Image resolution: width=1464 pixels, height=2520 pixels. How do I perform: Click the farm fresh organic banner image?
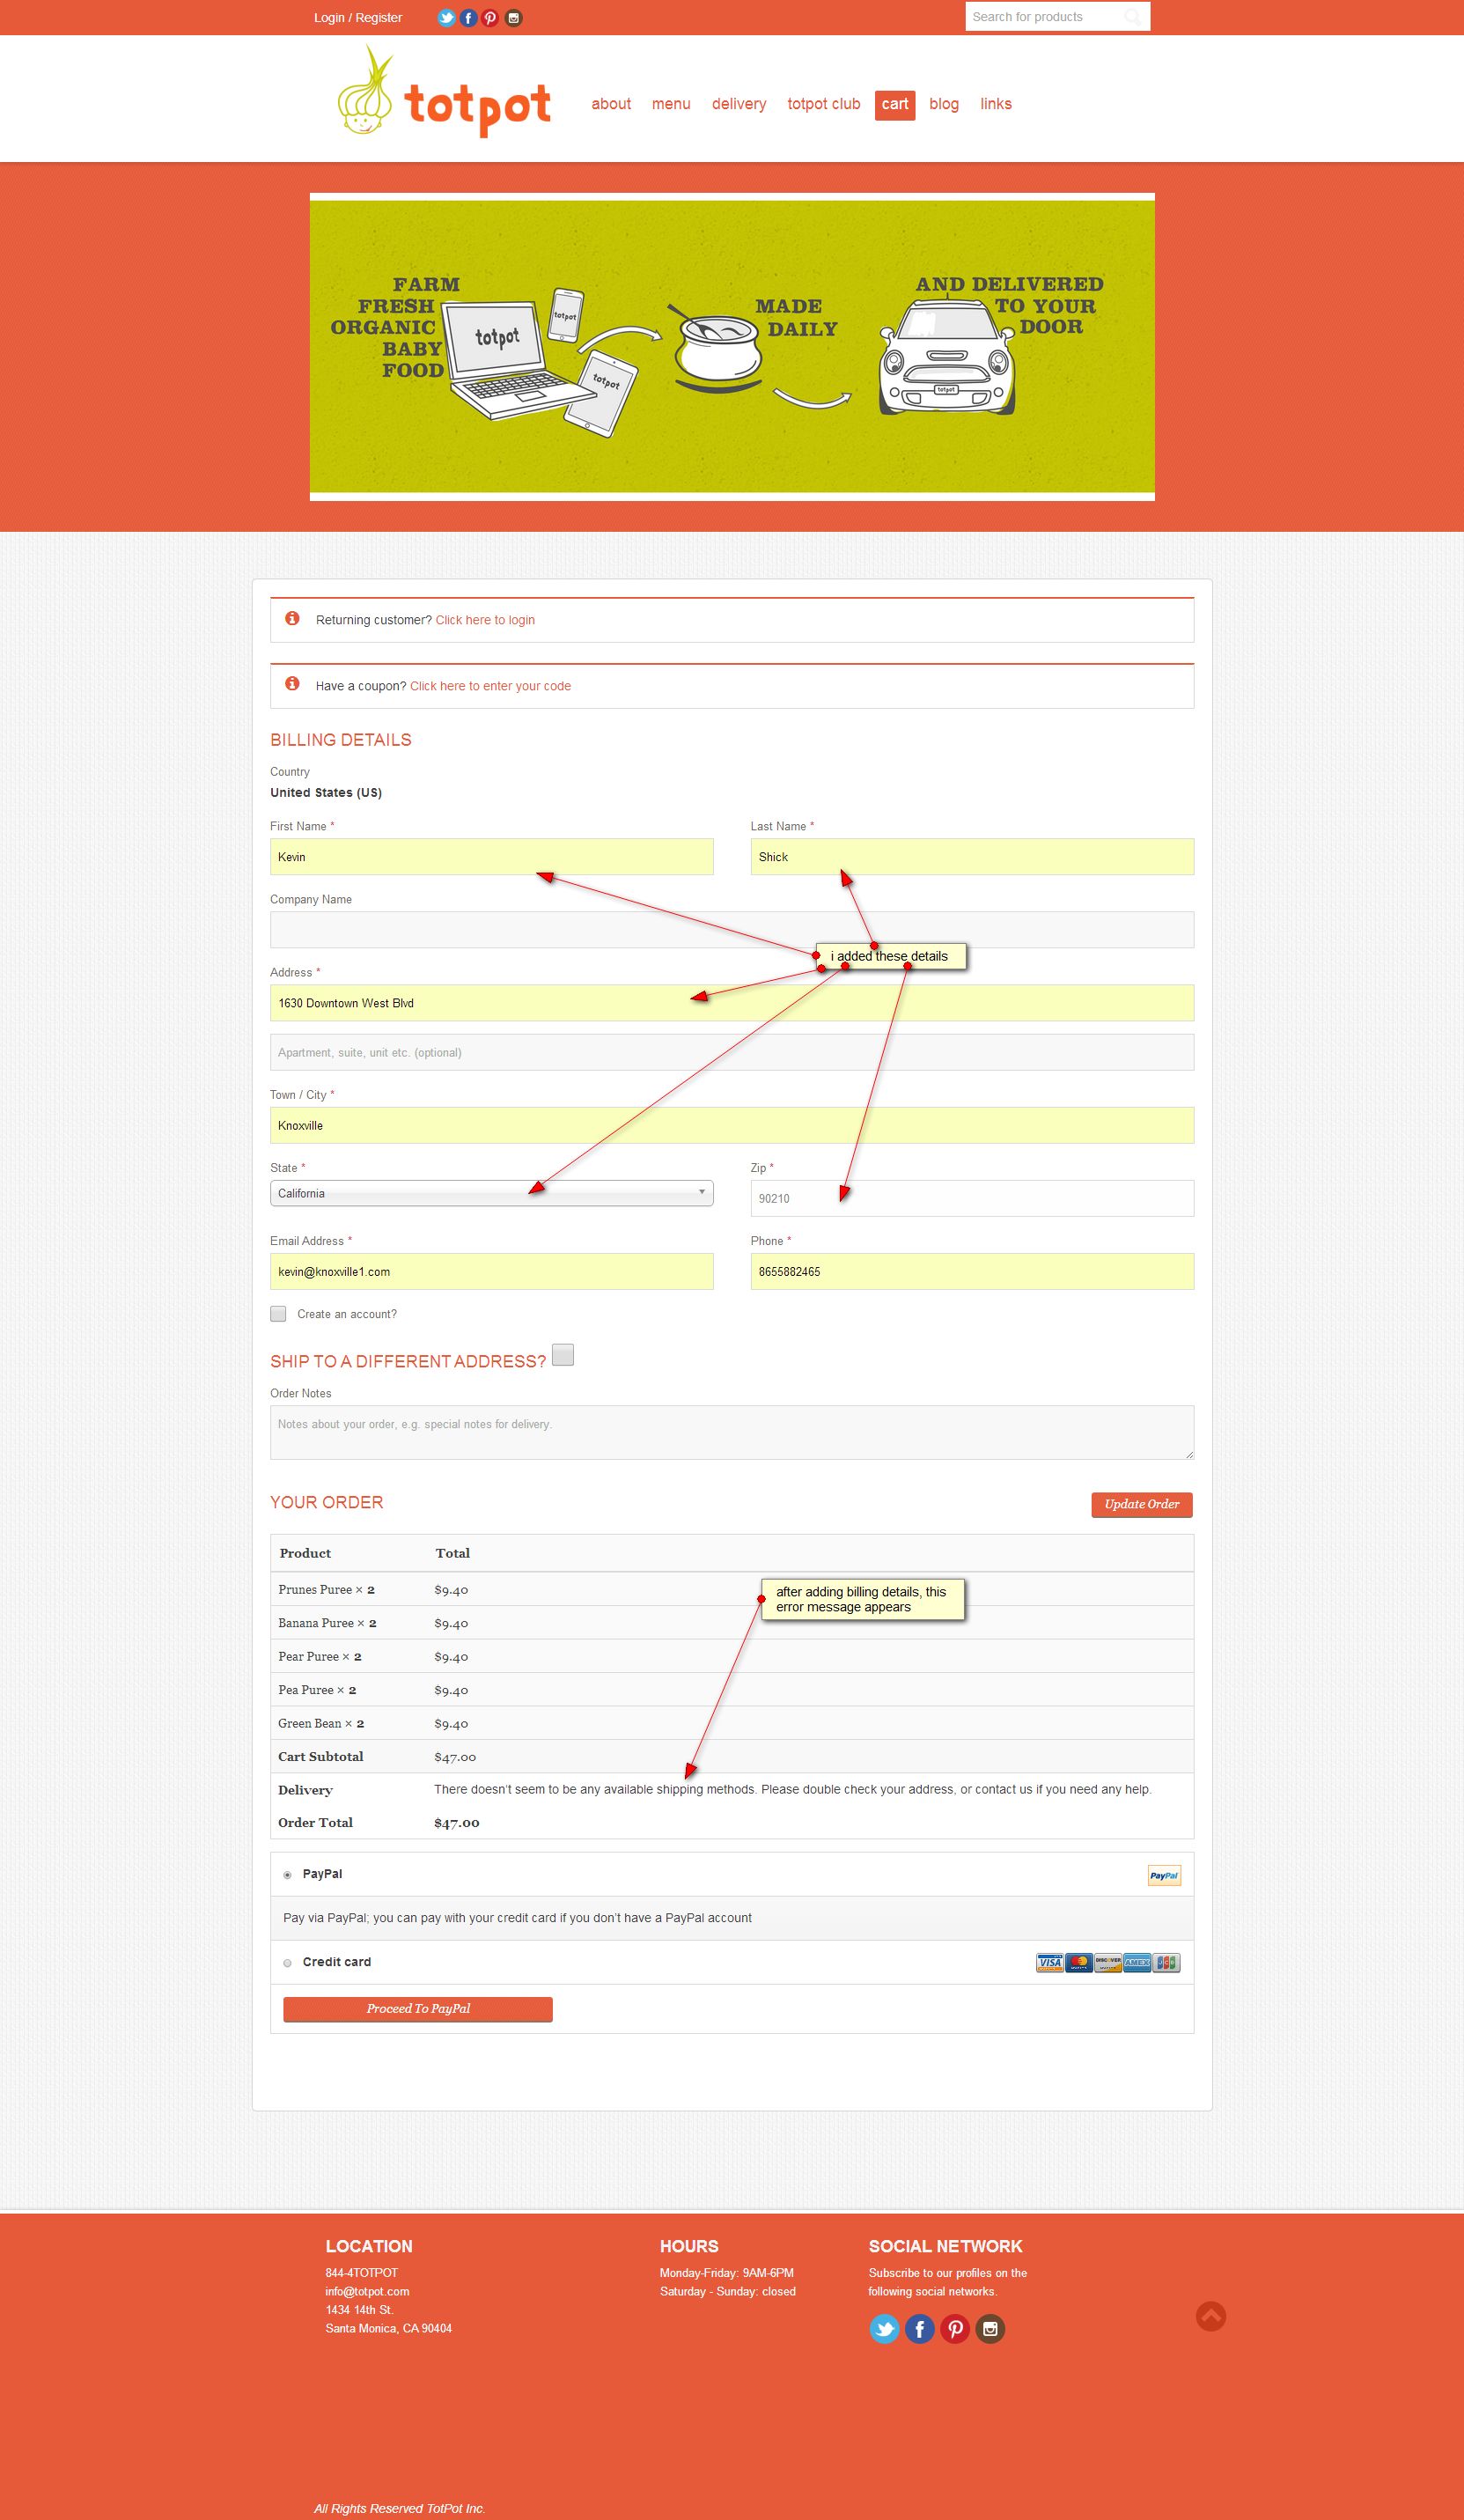tap(732, 346)
